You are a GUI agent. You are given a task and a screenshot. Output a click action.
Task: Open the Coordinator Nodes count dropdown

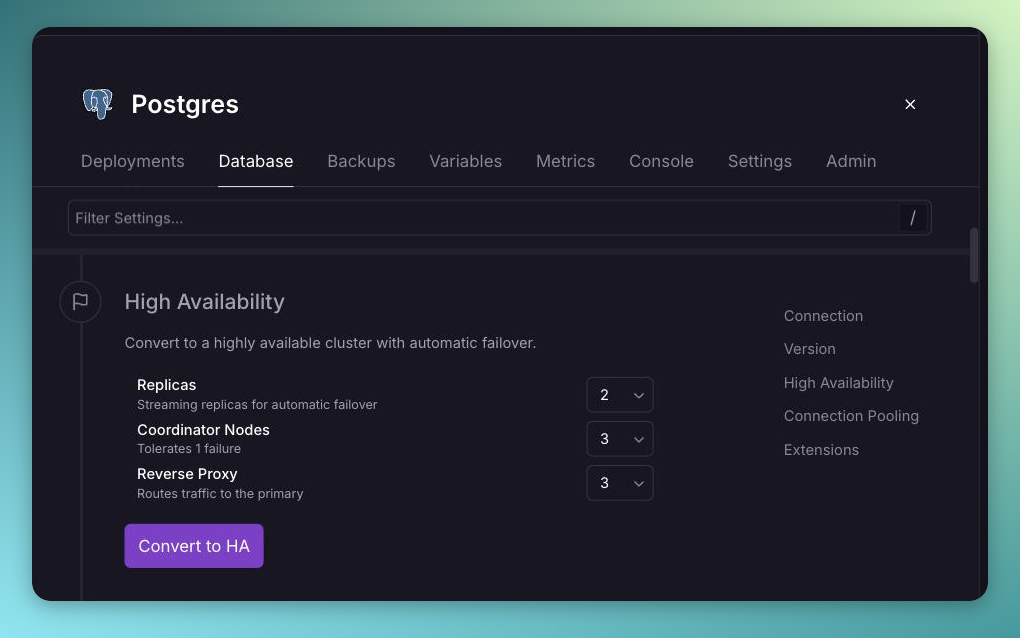pos(620,439)
